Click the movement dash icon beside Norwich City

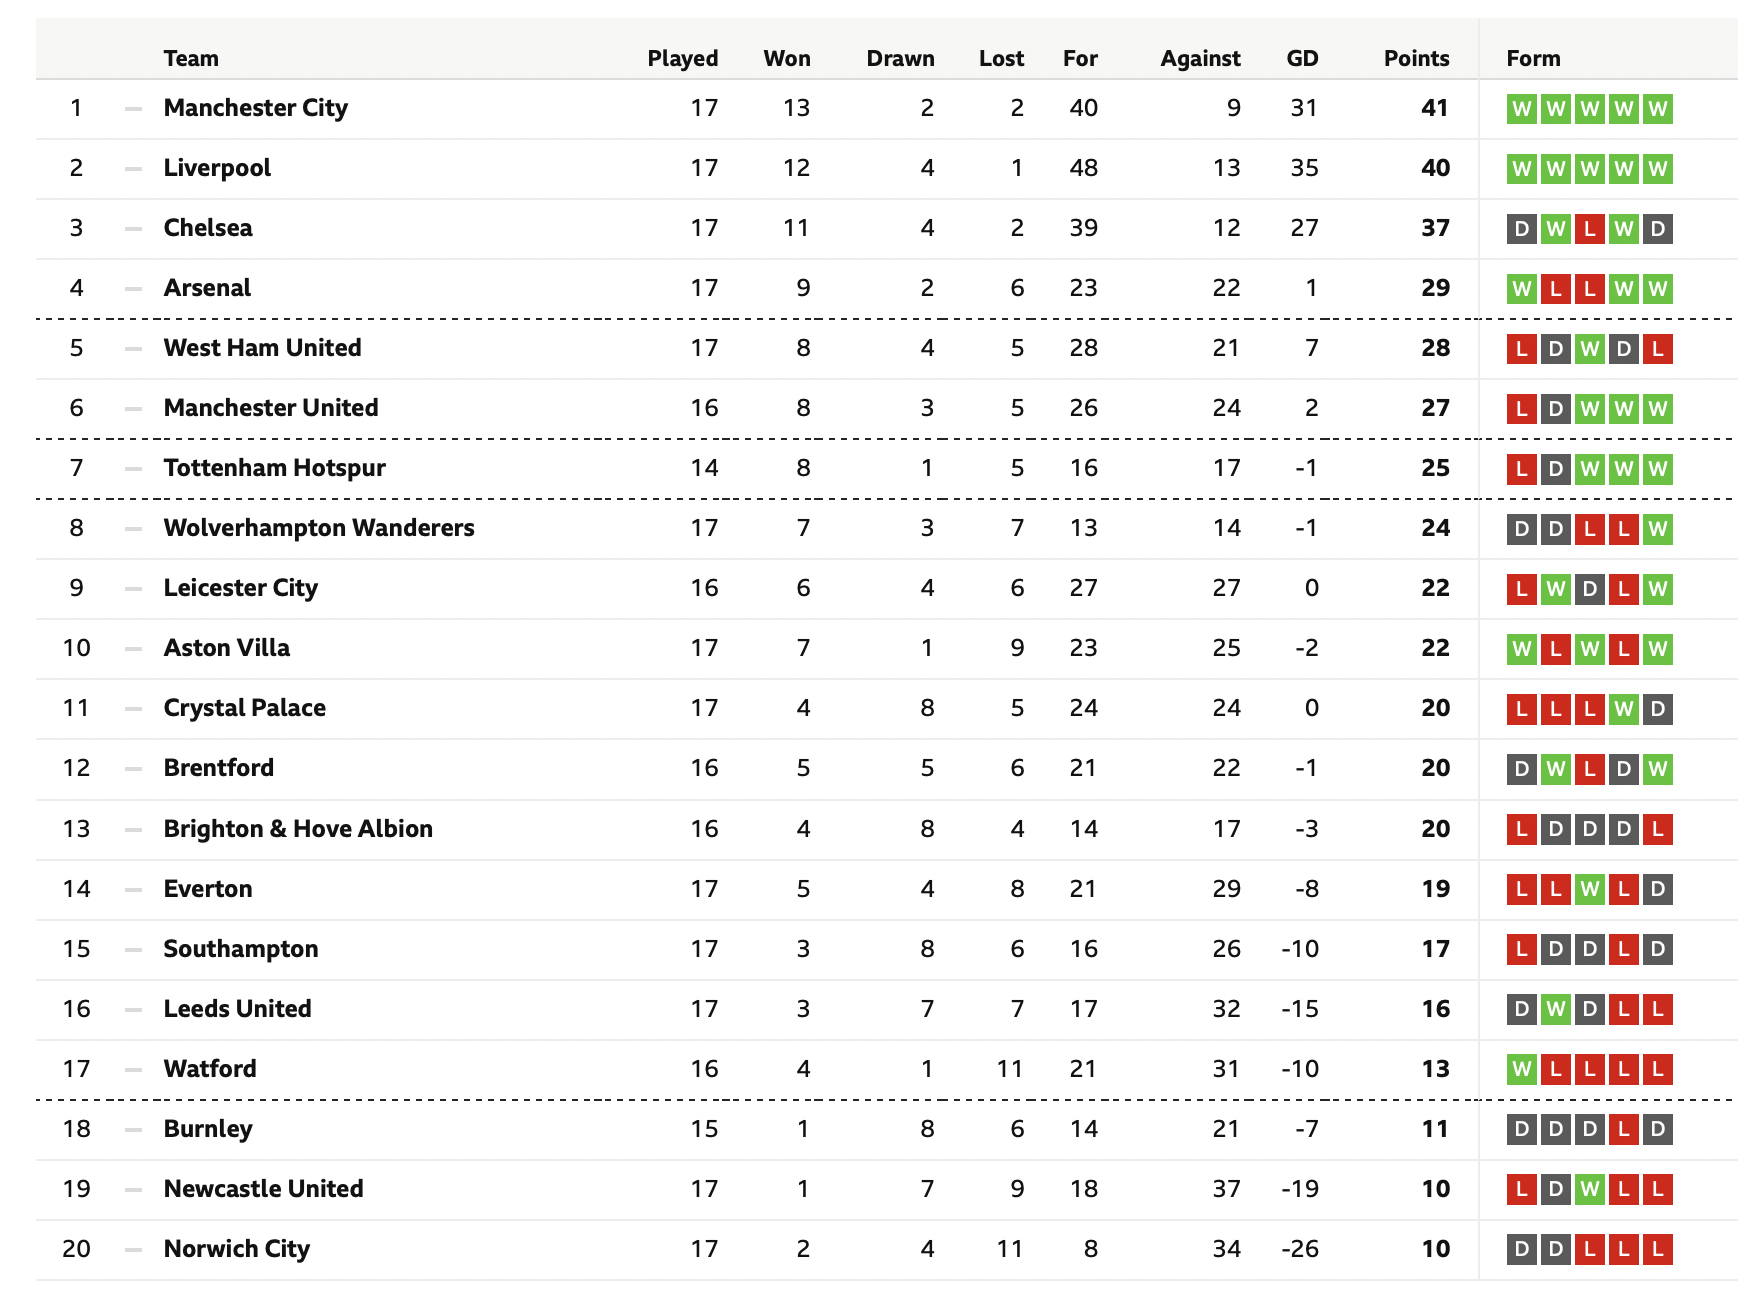[133, 1249]
